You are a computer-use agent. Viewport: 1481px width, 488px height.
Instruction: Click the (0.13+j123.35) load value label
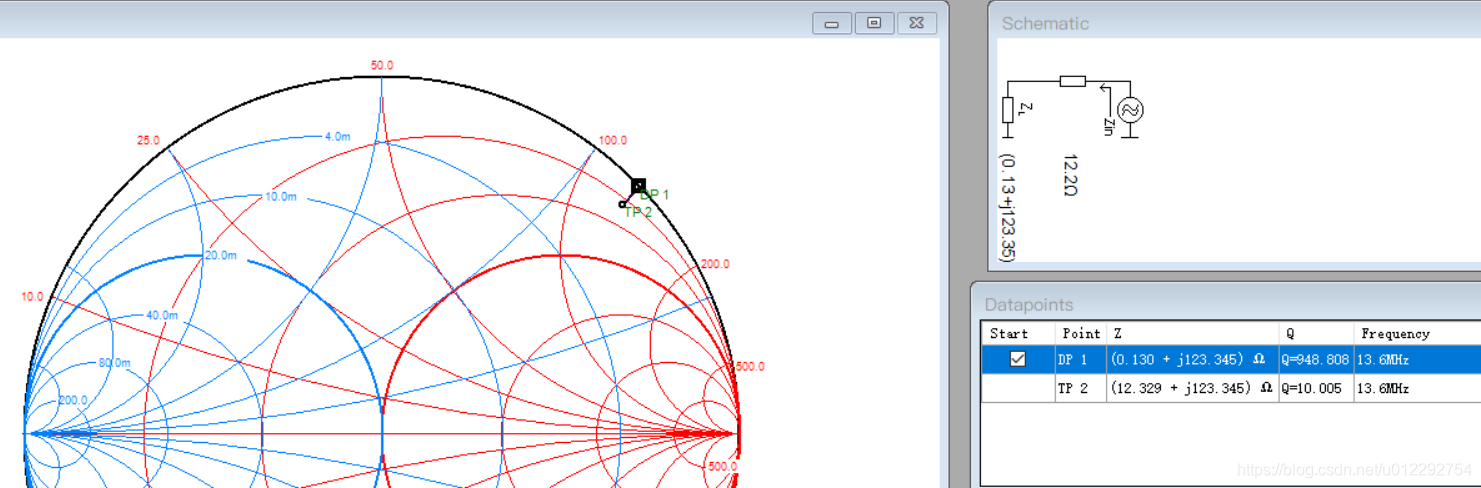point(1008,208)
